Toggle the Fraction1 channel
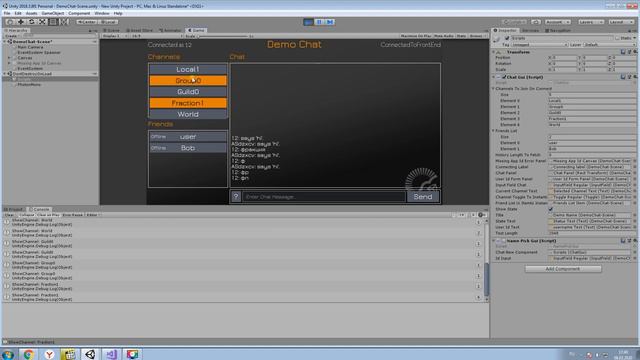Image resolution: width=640 pixels, height=360 pixels. [188, 103]
